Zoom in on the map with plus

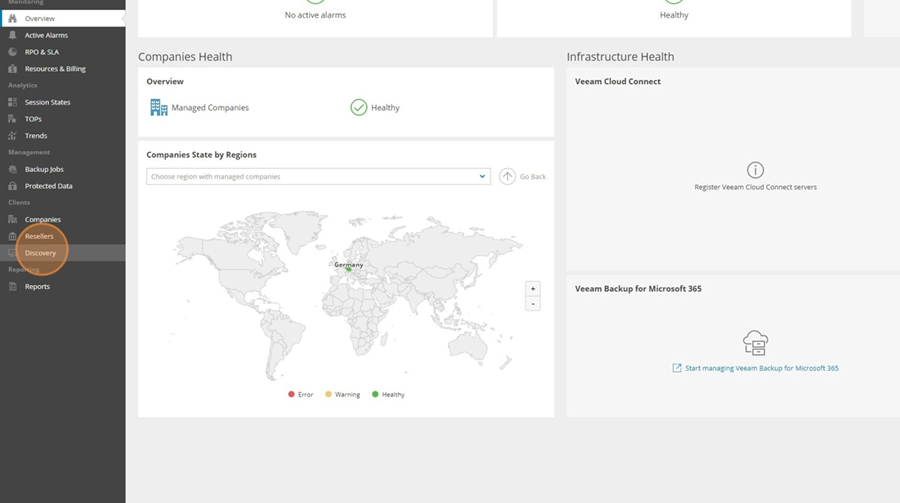click(x=533, y=289)
